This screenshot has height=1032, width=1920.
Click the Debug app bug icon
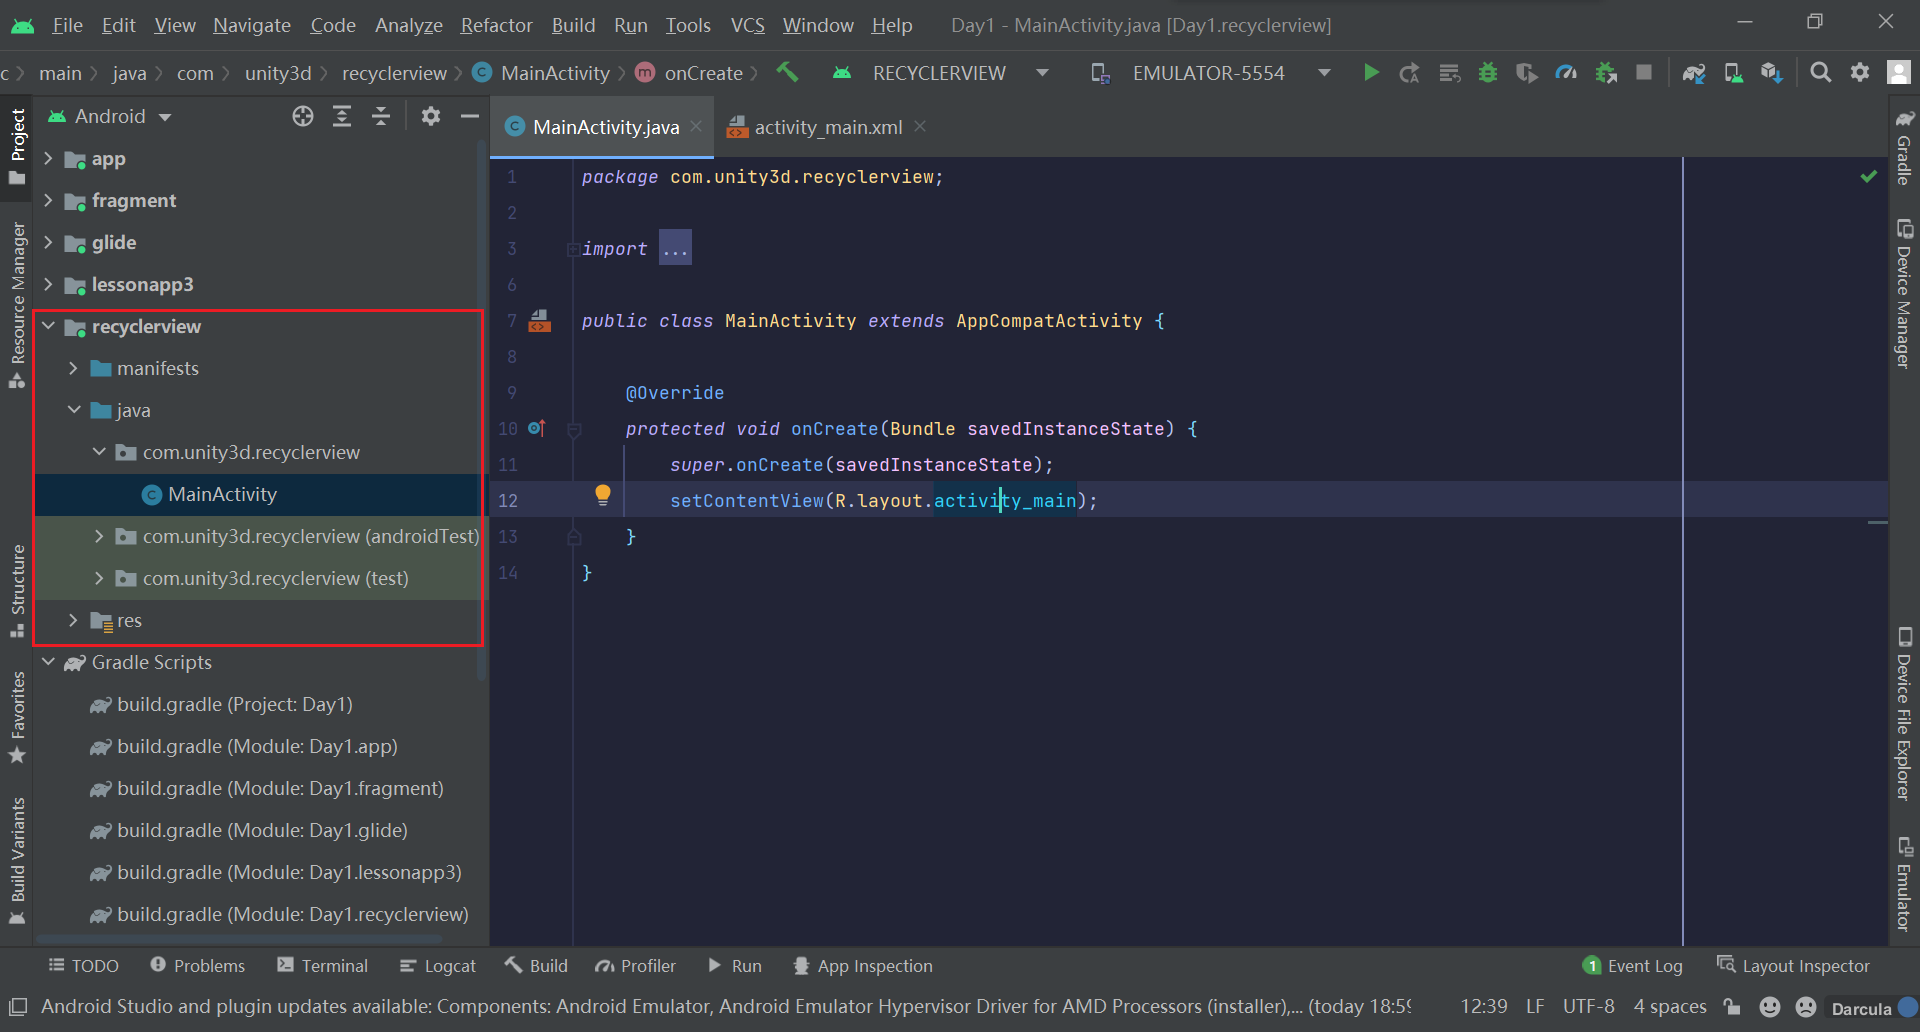pos(1488,73)
